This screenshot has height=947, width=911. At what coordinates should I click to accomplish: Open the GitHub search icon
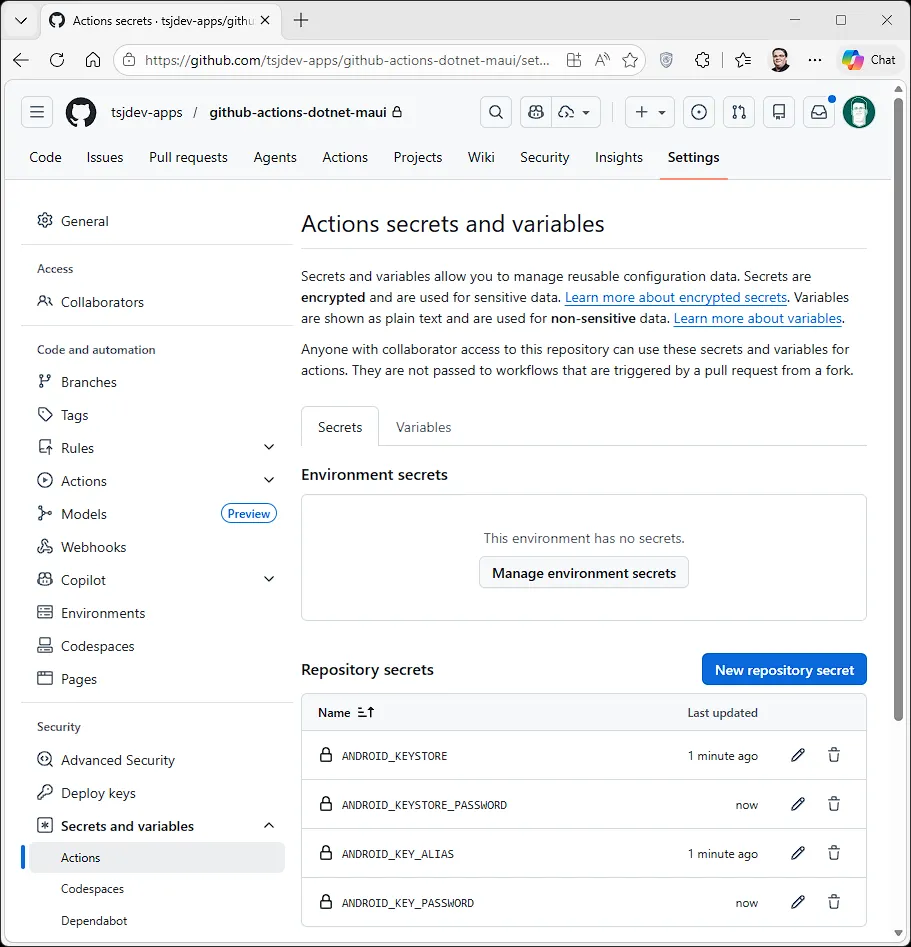pyautogui.click(x=496, y=112)
